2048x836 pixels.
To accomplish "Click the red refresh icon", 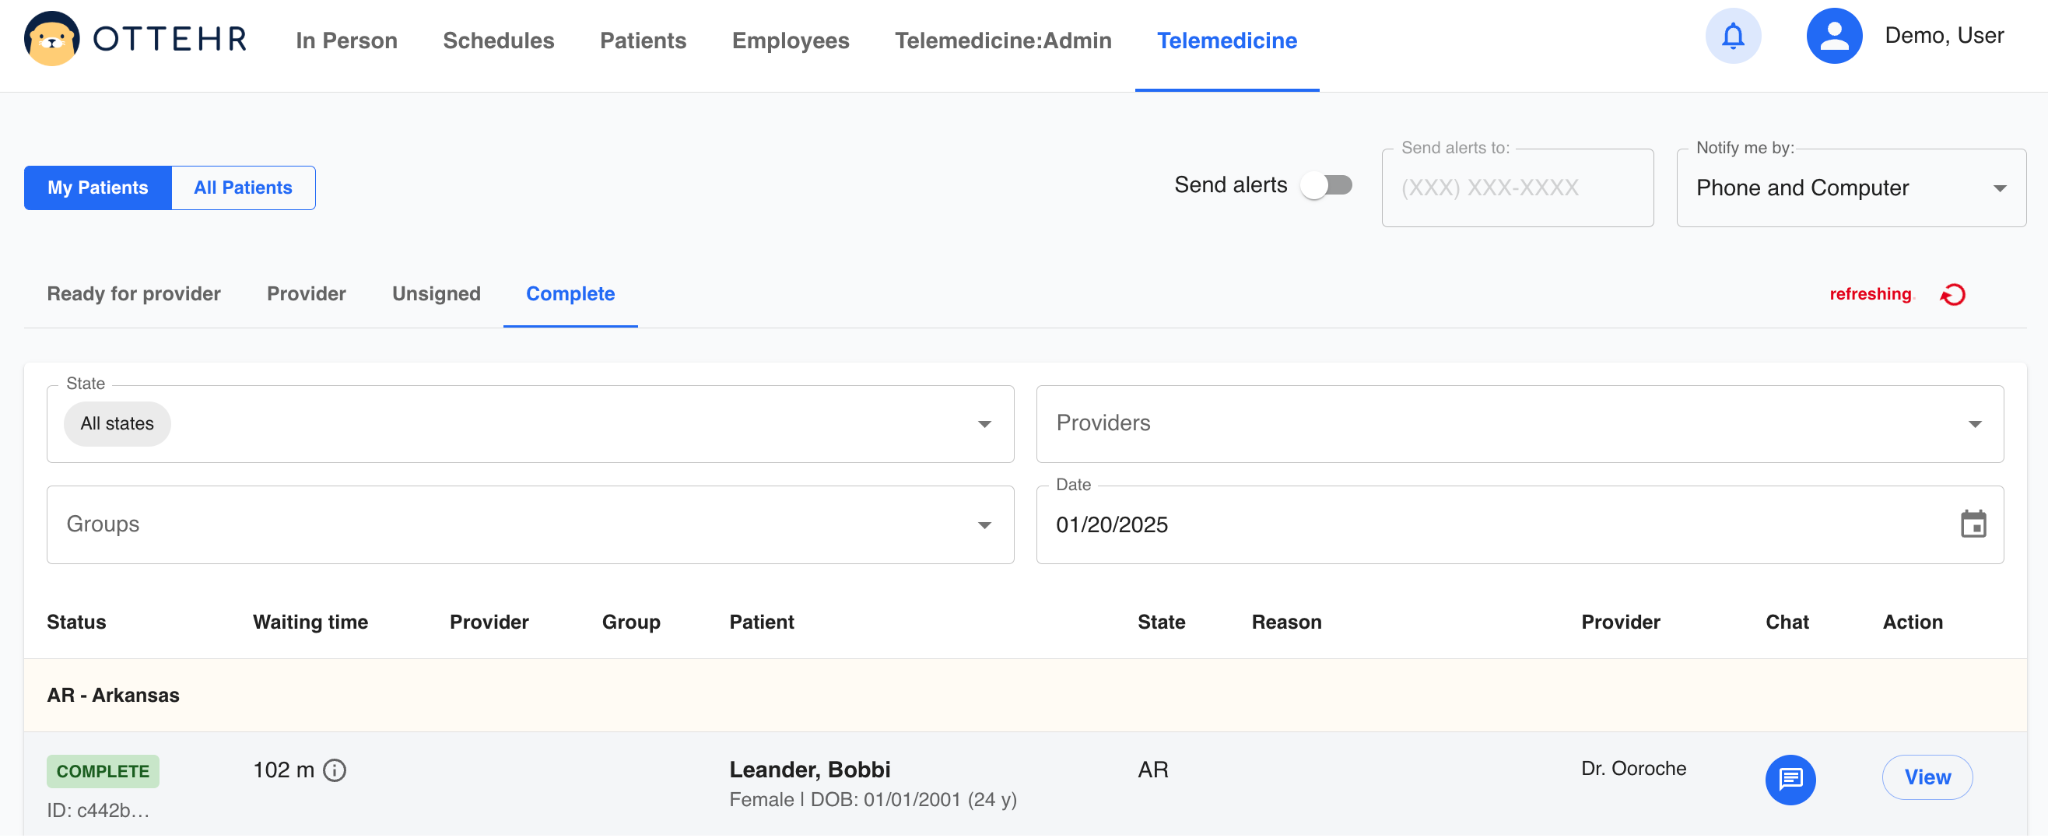I will pyautogui.click(x=1953, y=295).
